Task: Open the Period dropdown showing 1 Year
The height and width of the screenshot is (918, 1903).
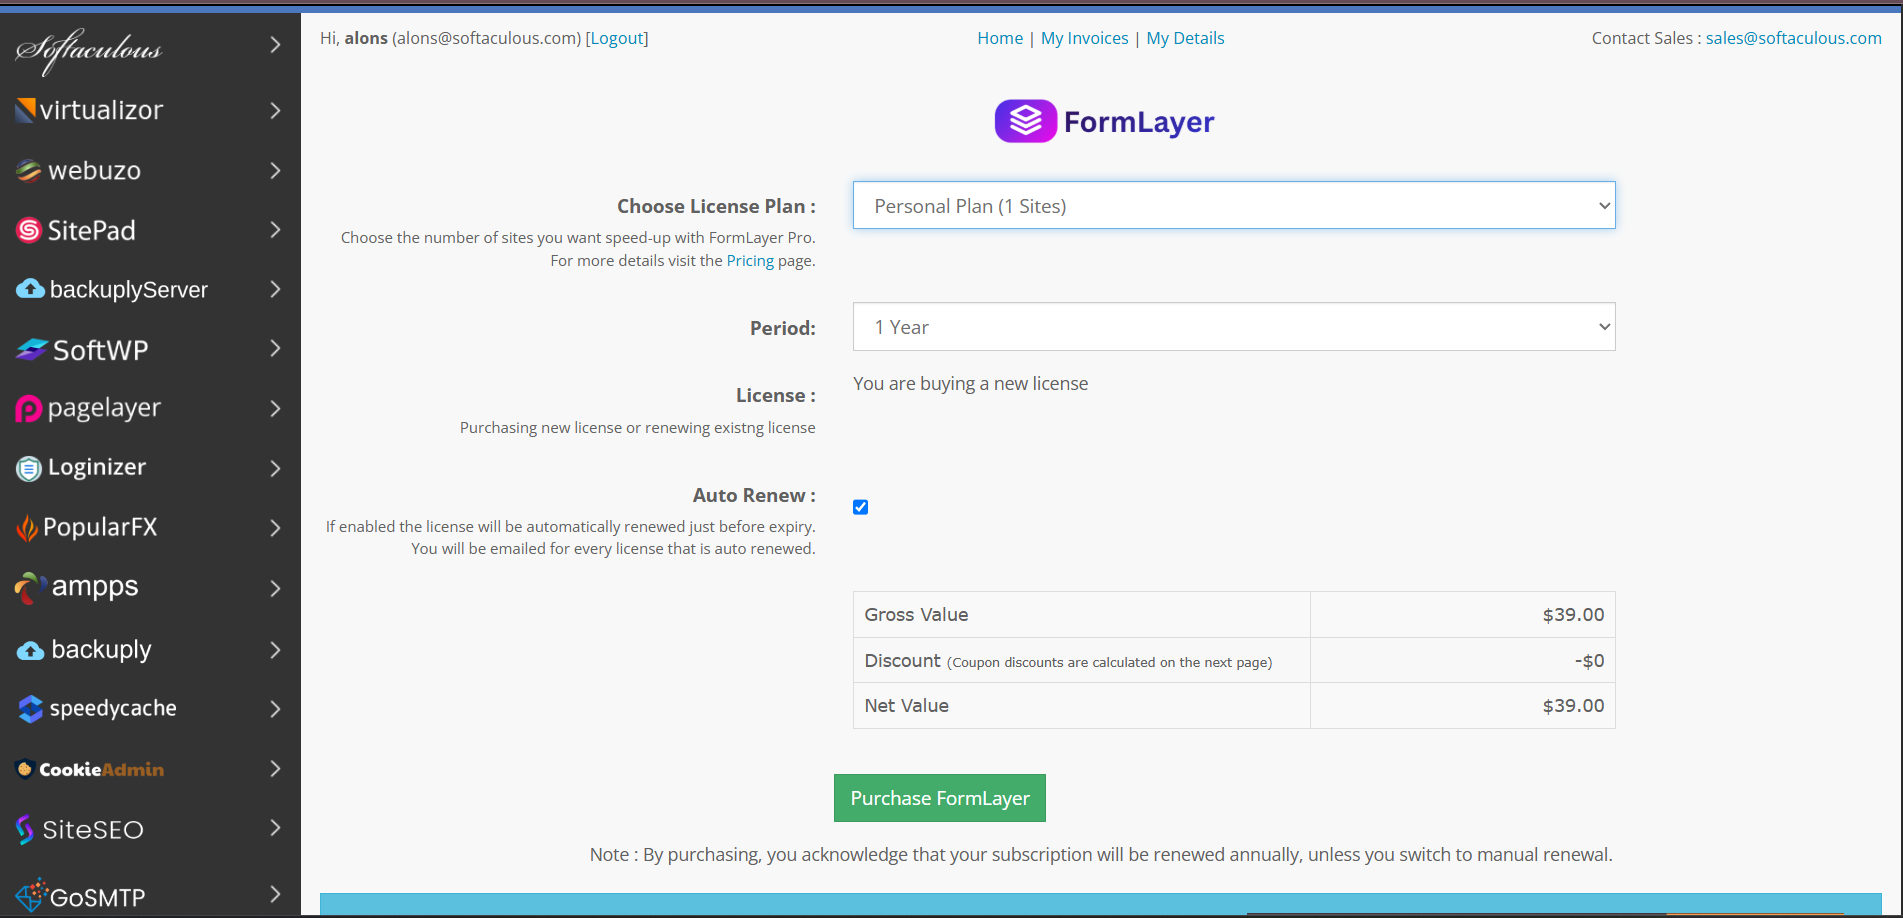Action: pyautogui.click(x=1234, y=327)
